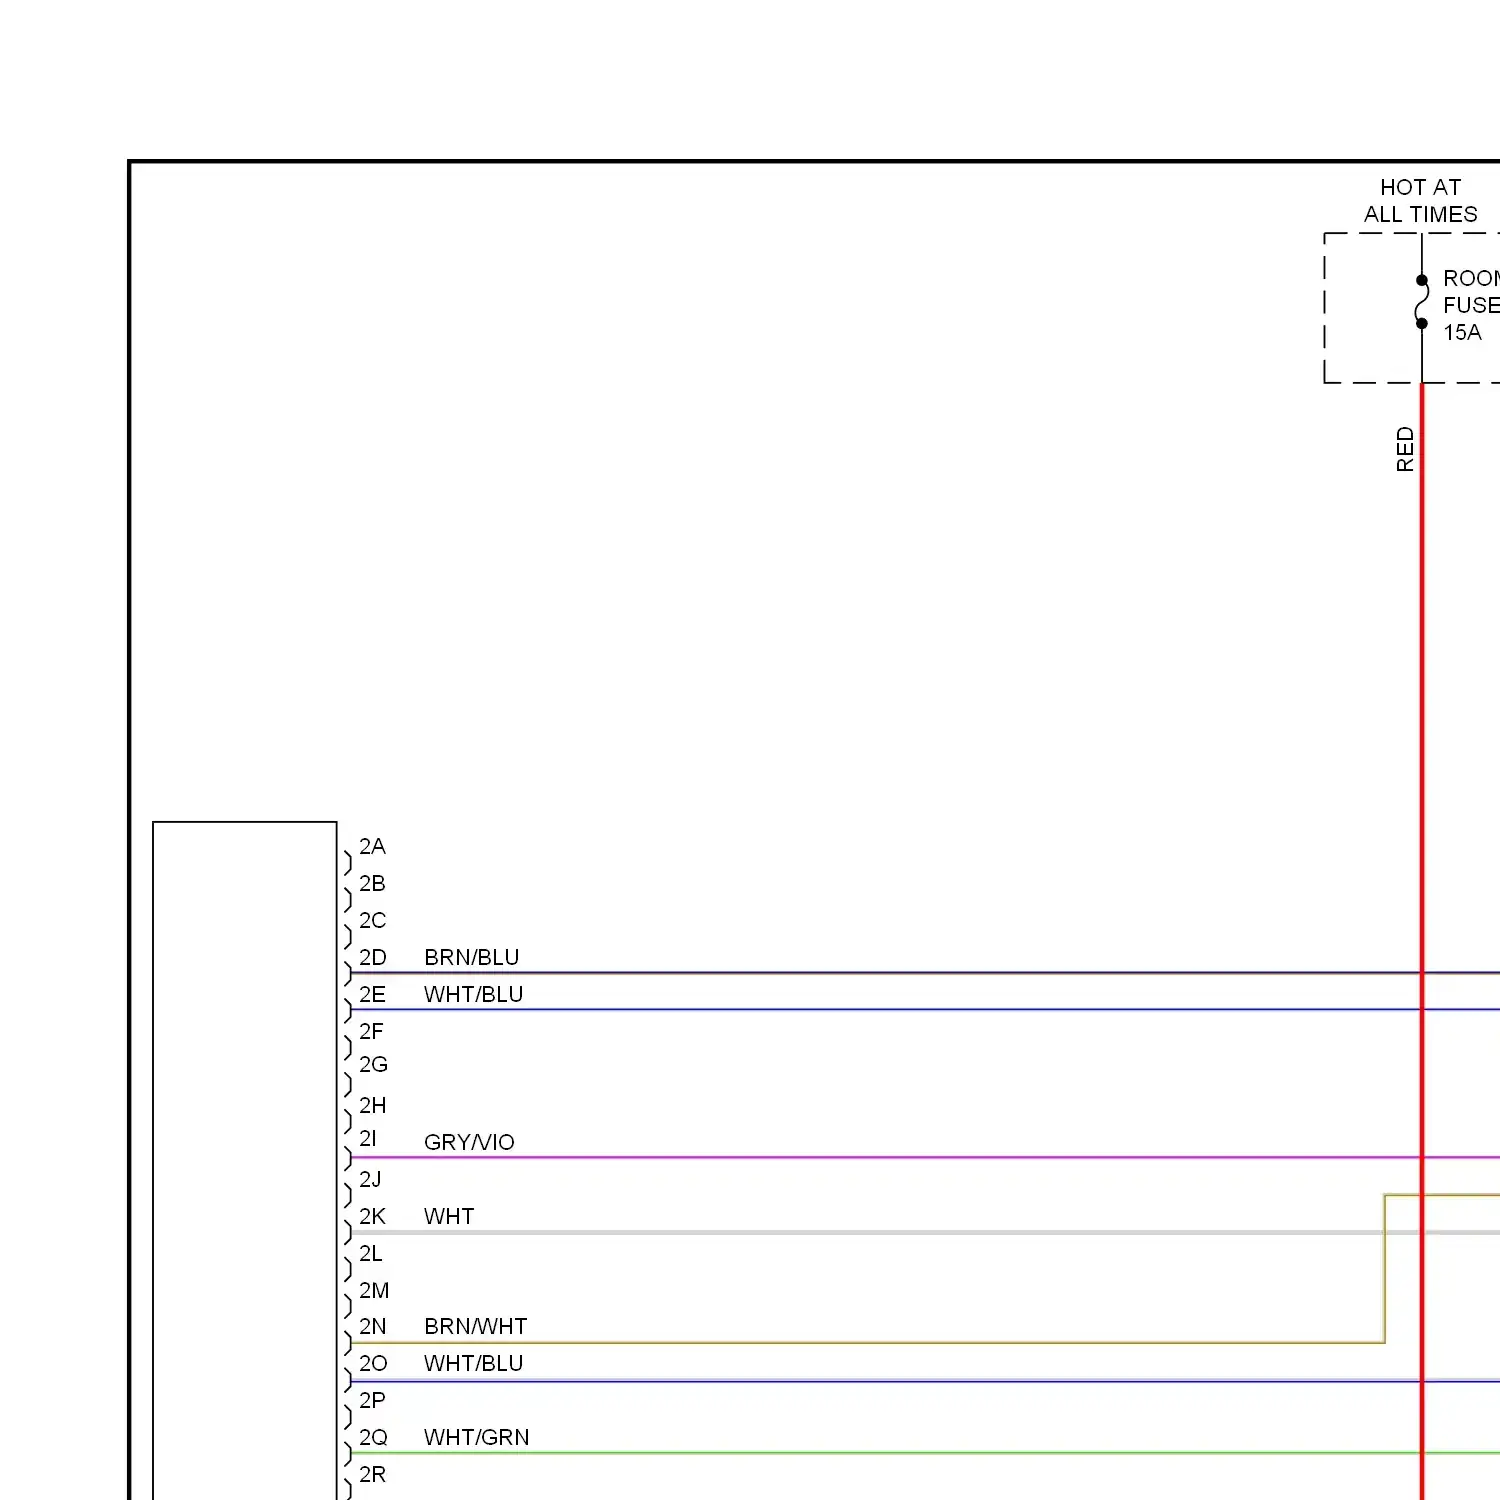Select connector pin 2R label
This screenshot has width=1500, height=1500.
click(x=372, y=1474)
